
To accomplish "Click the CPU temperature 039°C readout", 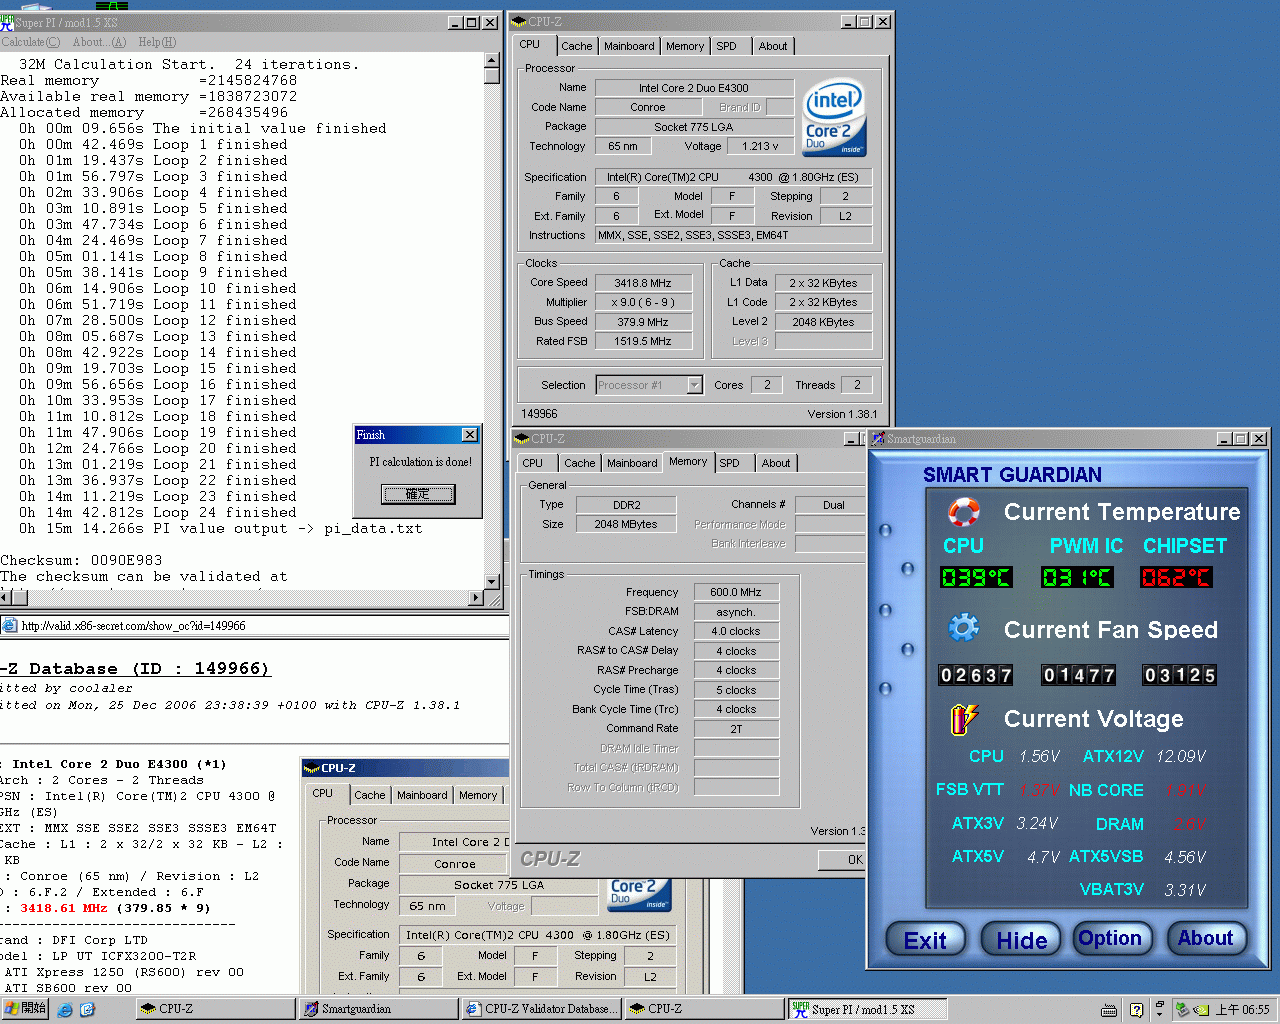I will (x=976, y=577).
